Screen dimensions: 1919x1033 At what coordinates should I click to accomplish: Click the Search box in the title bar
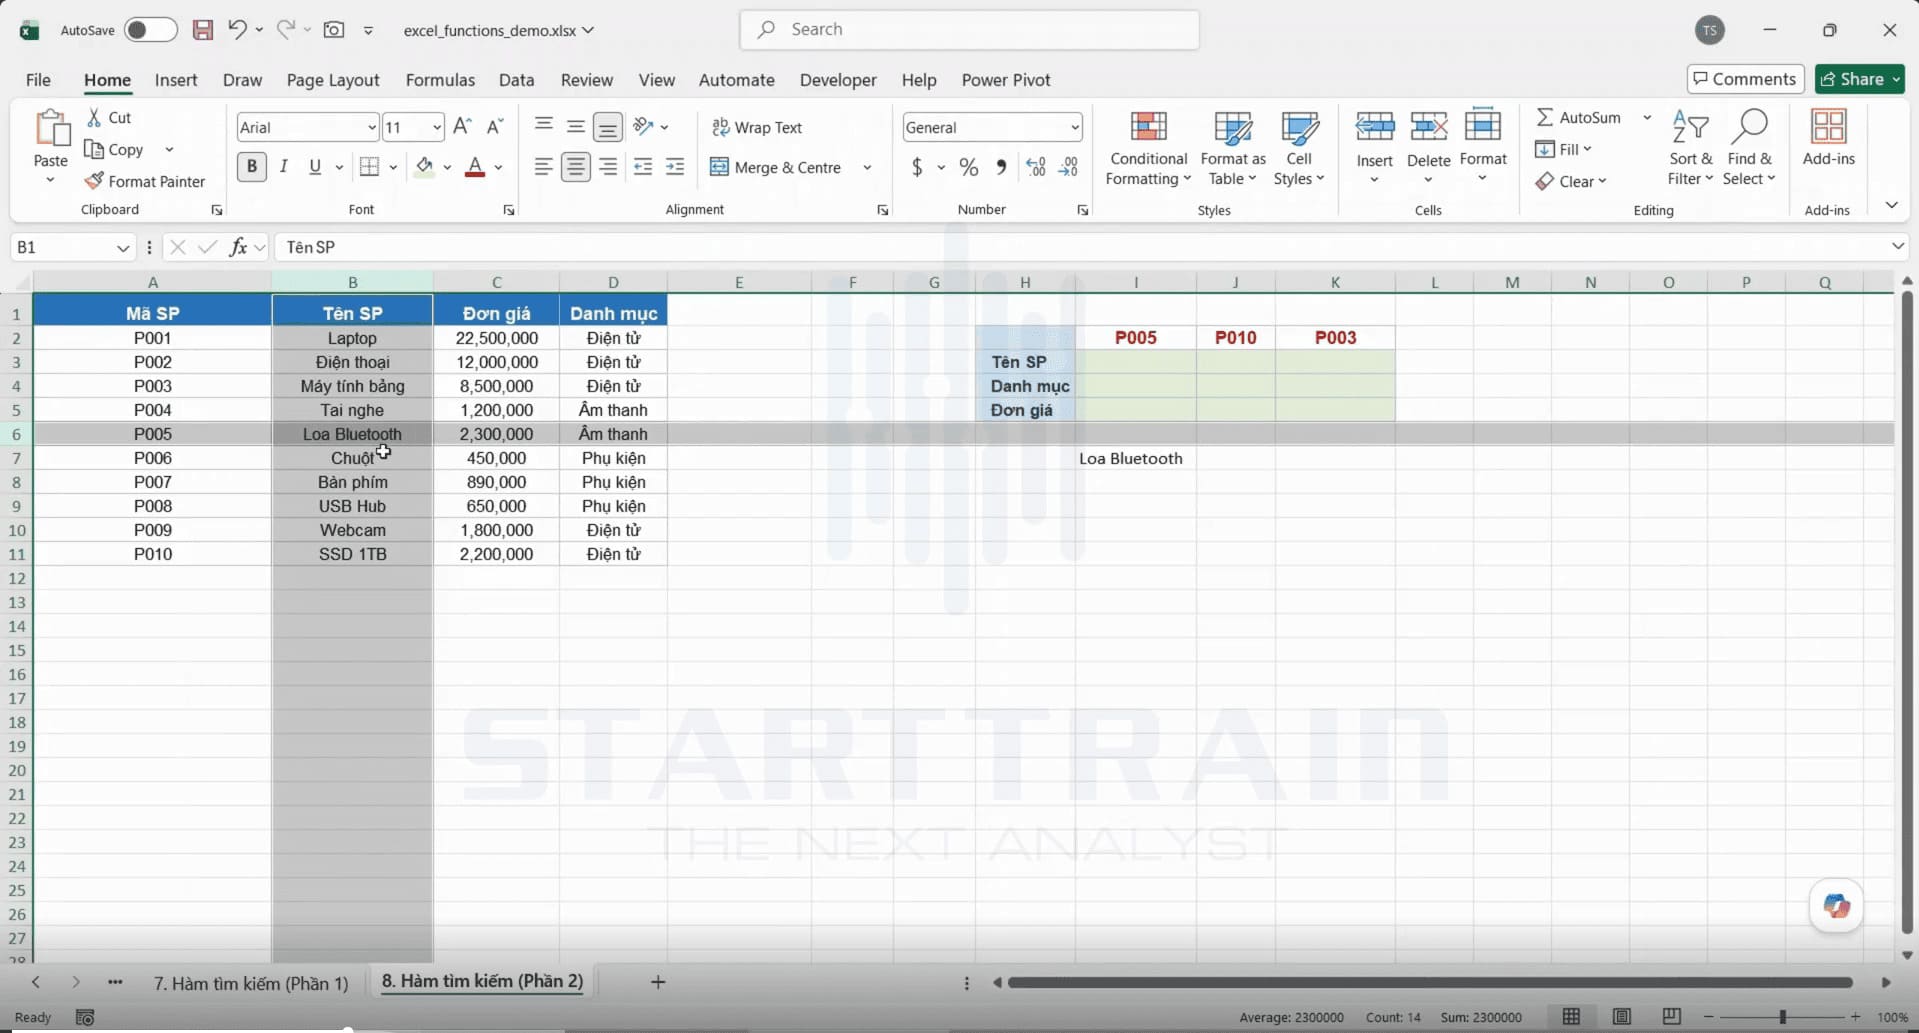coord(969,30)
